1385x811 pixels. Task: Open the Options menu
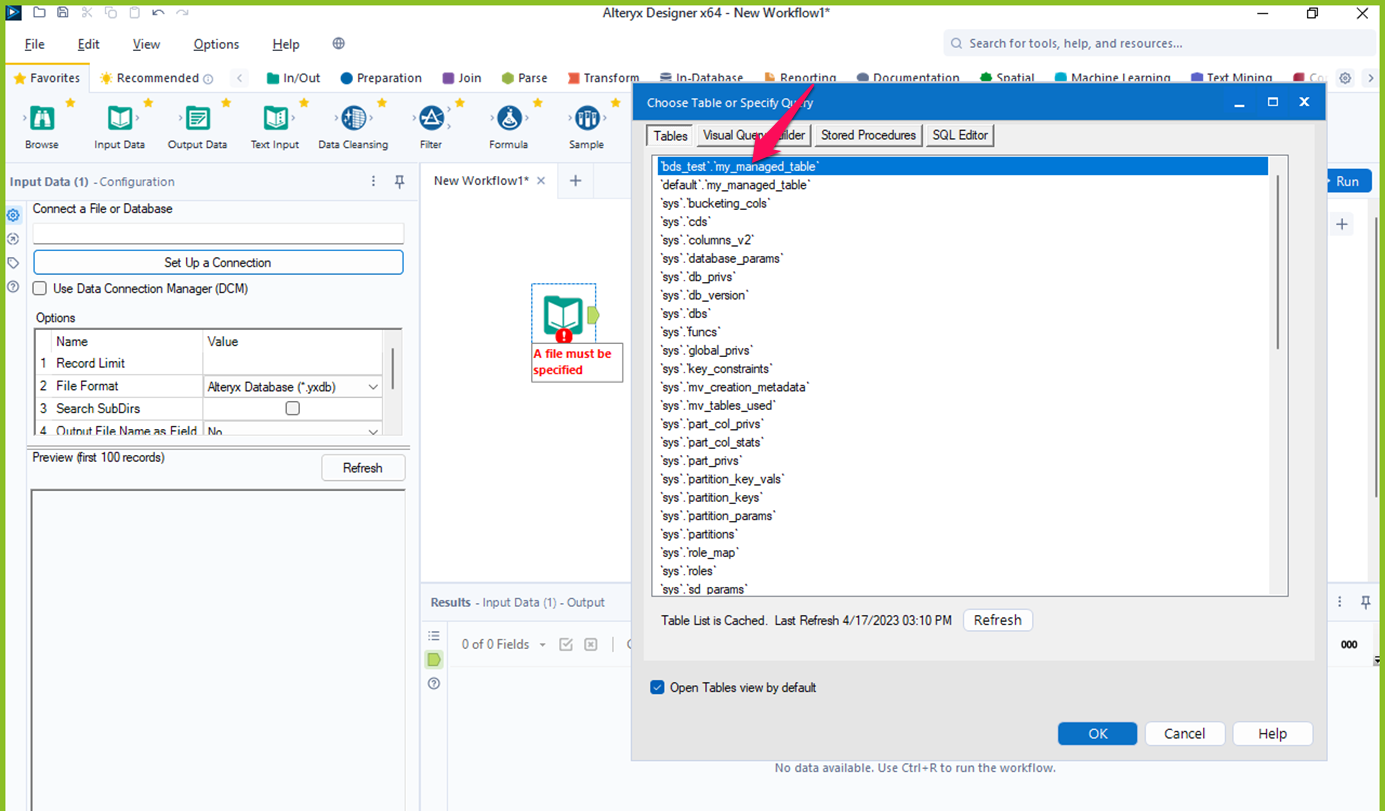click(x=216, y=44)
